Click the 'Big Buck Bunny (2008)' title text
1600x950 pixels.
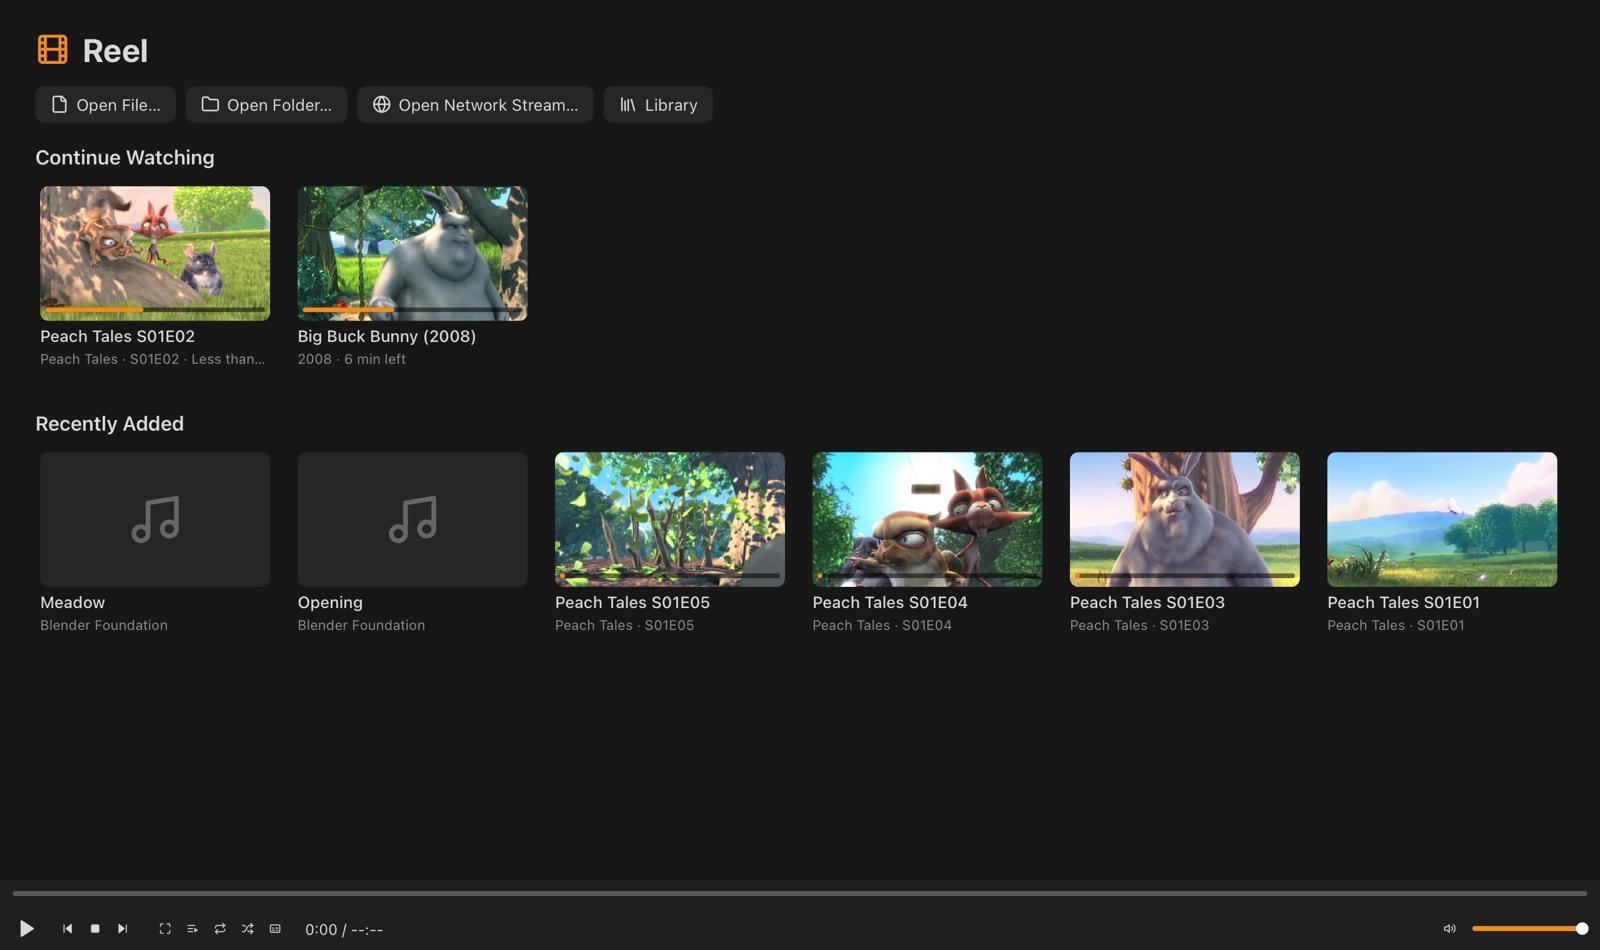point(387,336)
